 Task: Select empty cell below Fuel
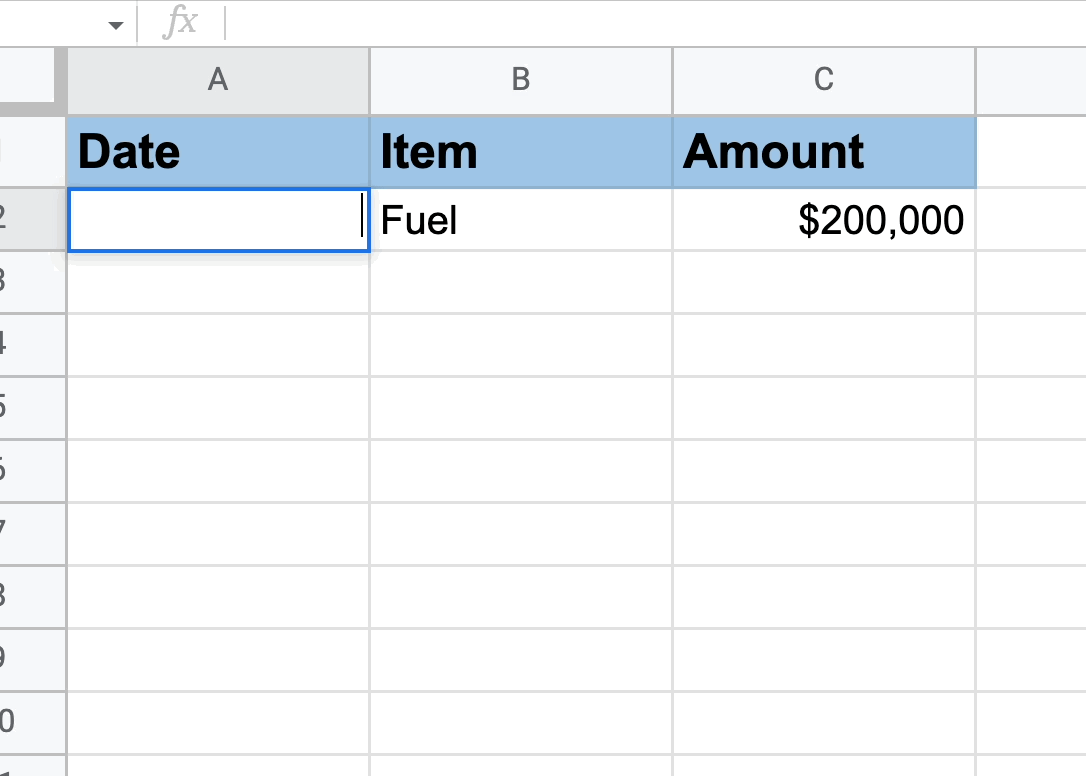point(521,283)
